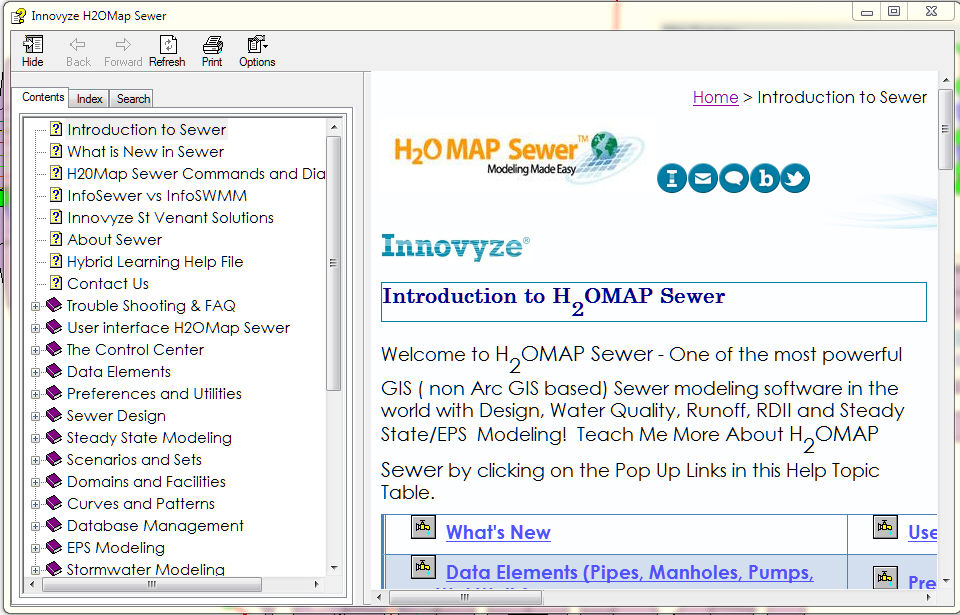Click the help page vertical scrollbar thumb

[x=945, y=129]
